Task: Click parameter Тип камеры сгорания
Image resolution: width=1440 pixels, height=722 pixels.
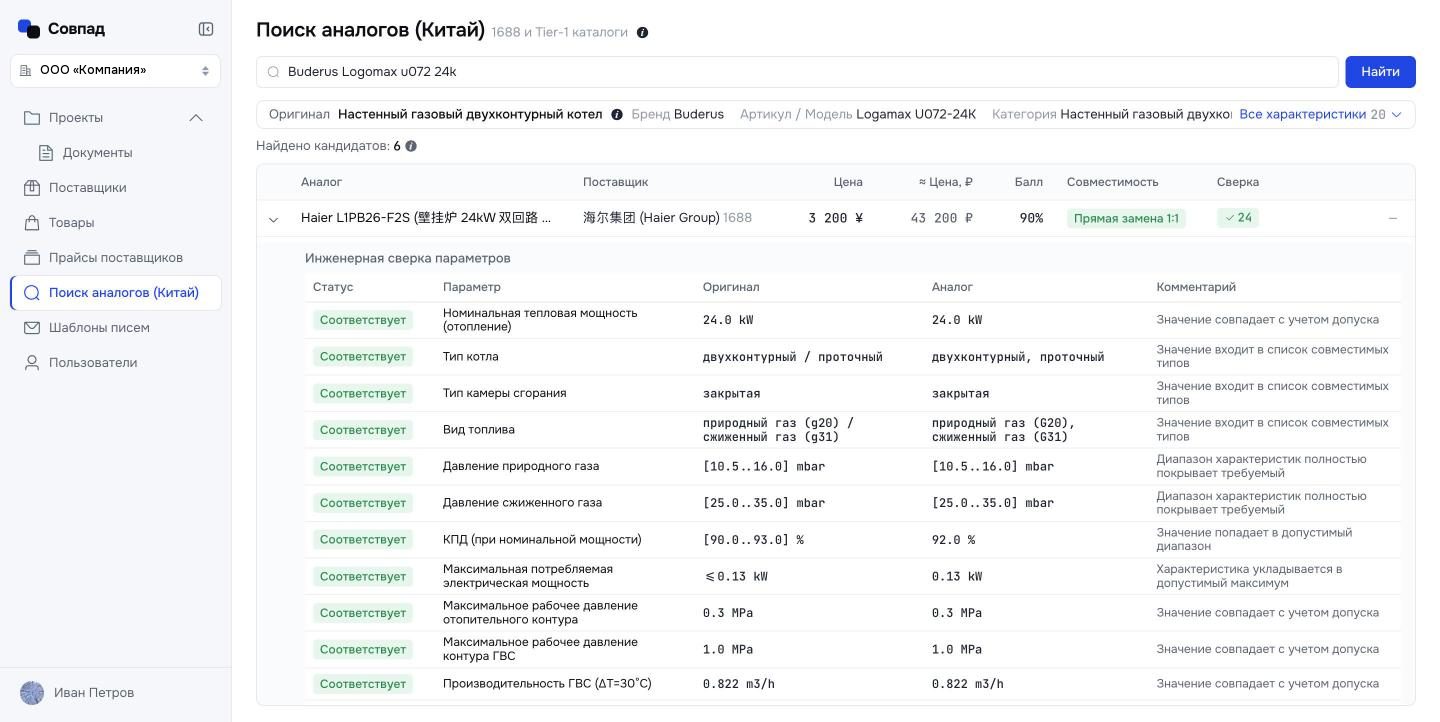Action: (x=504, y=393)
